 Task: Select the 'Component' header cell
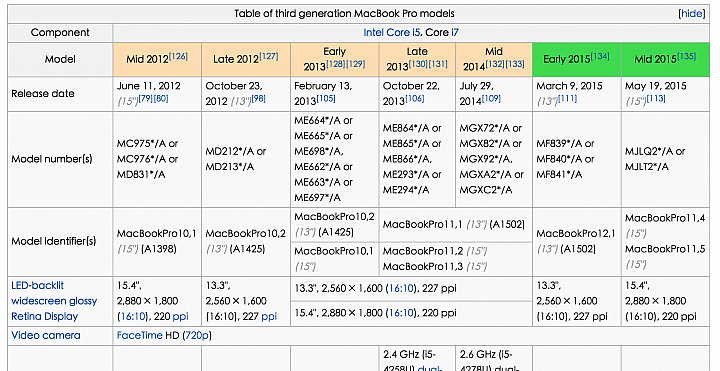coord(60,33)
